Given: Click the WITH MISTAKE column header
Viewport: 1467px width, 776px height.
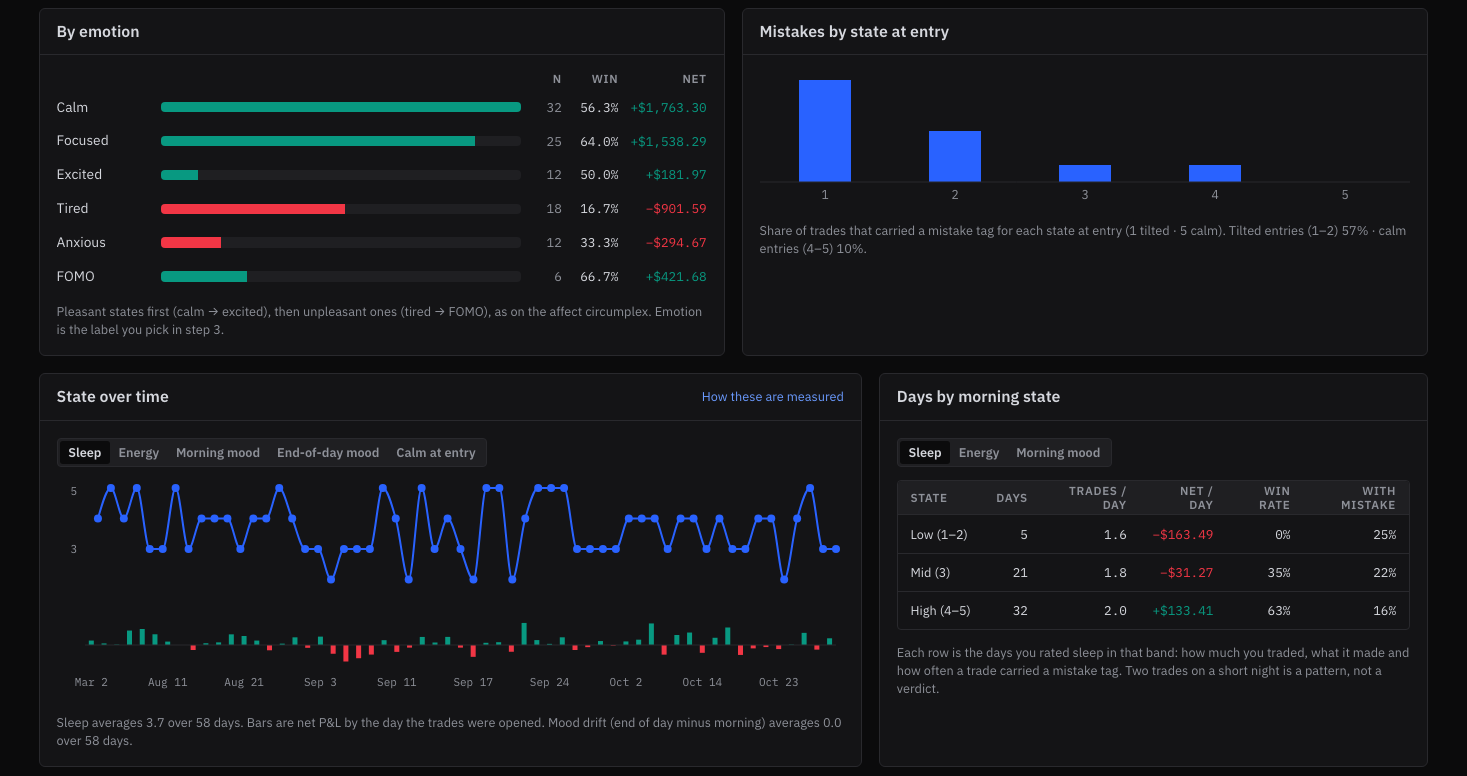Looking at the screenshot, I should pyautogui.click(x=1368, y=498).
